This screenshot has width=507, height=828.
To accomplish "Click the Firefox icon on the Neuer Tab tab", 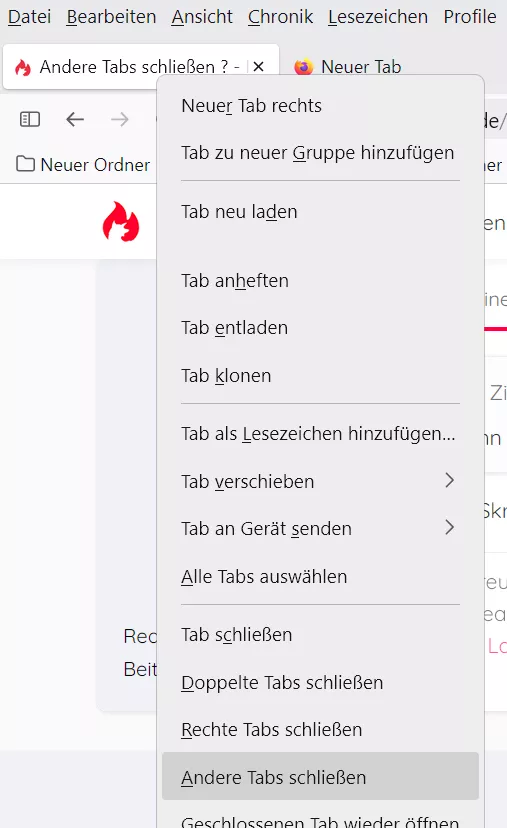I will (x=304, y=67).
